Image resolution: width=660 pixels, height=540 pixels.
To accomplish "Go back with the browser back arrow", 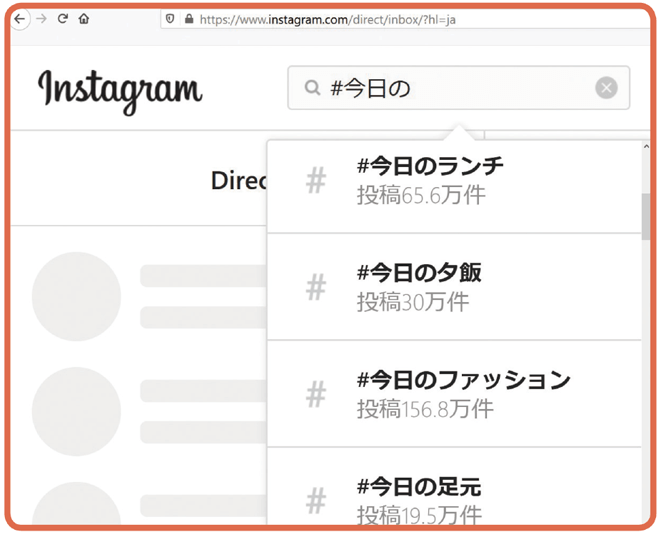I will point(20,19).
